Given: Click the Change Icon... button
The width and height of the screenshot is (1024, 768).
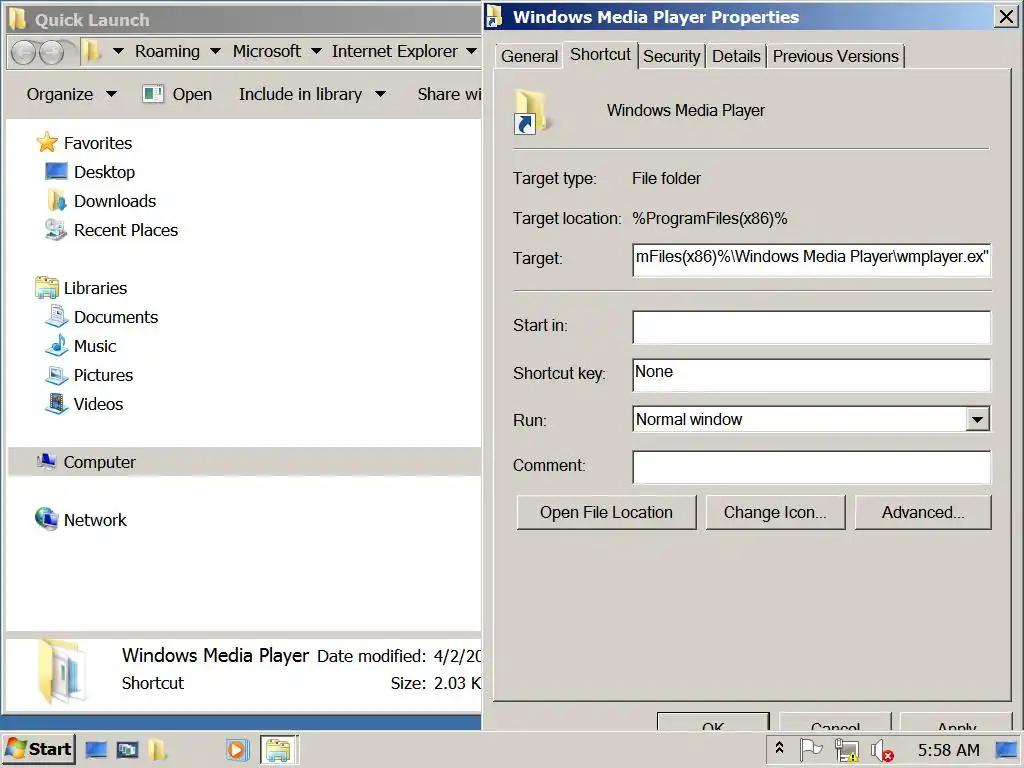Looking at the screenshot, I should click(775, 512).
